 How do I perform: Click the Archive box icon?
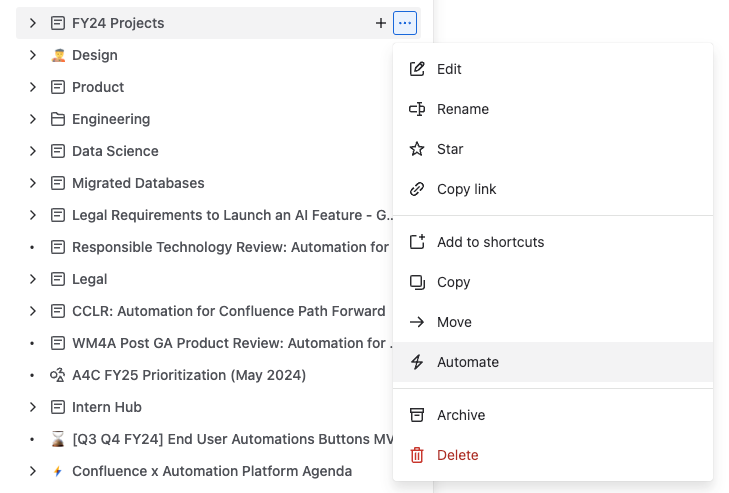click(x=418, y=415)
